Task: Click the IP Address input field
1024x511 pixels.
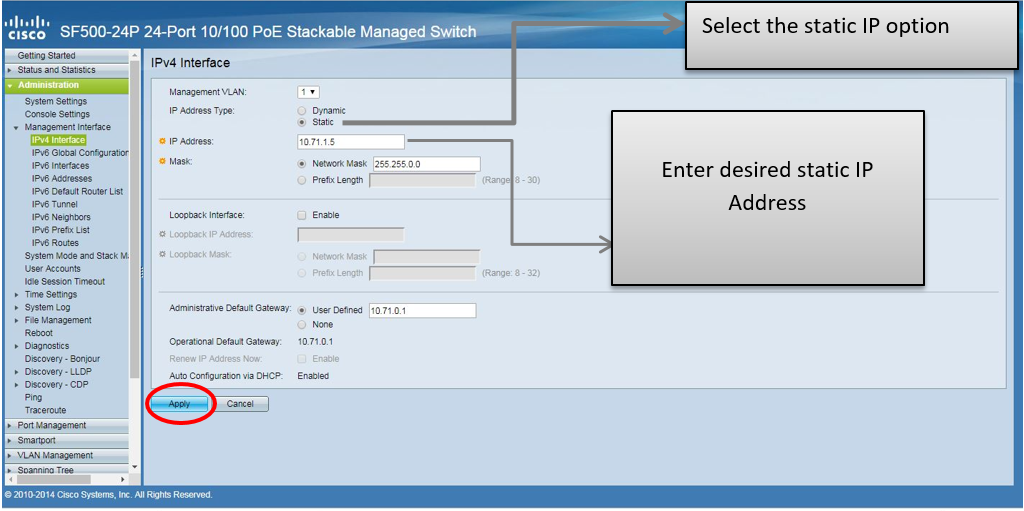Action: pos(350,142)
